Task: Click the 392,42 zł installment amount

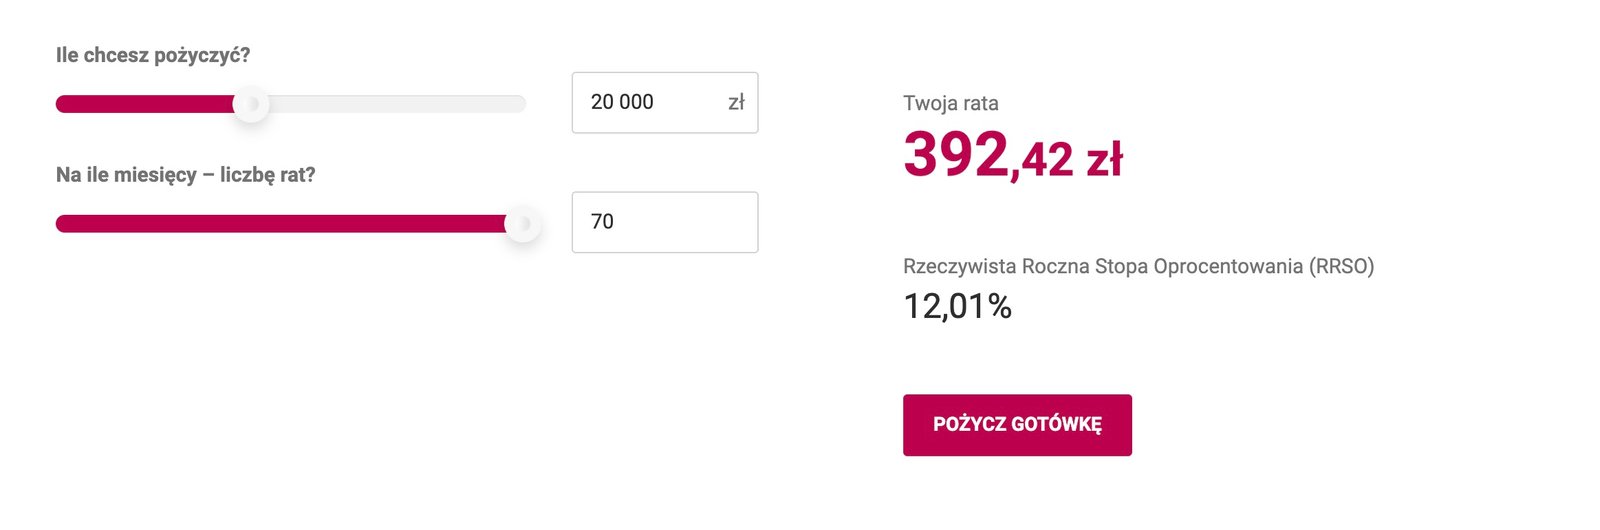Action: pos(1012,157)
